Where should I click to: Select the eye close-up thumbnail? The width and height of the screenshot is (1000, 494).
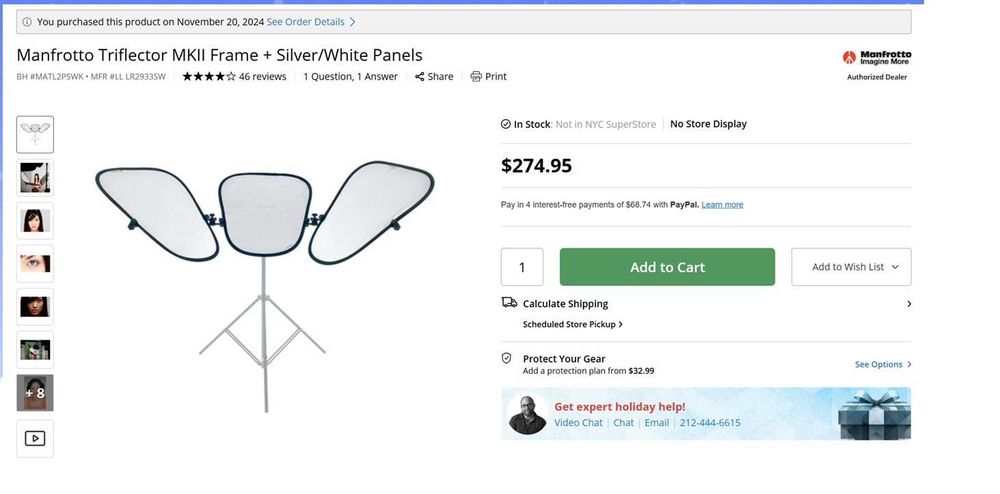pos(35,264)
